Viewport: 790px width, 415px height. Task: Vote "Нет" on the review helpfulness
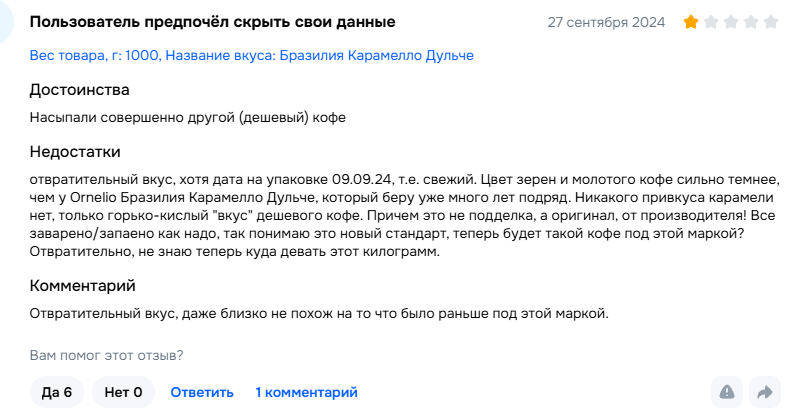pyautogui.click(x=123, y=392)
